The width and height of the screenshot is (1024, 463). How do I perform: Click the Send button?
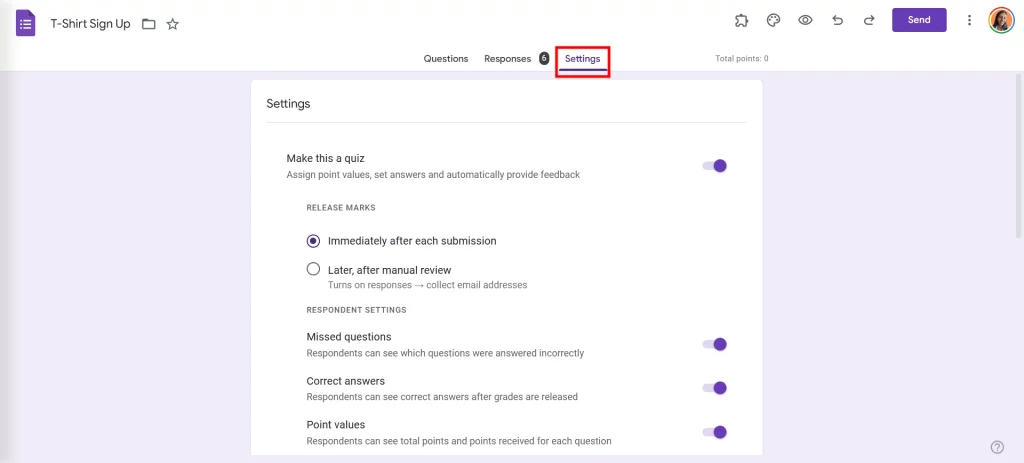(x=919, y=20)
